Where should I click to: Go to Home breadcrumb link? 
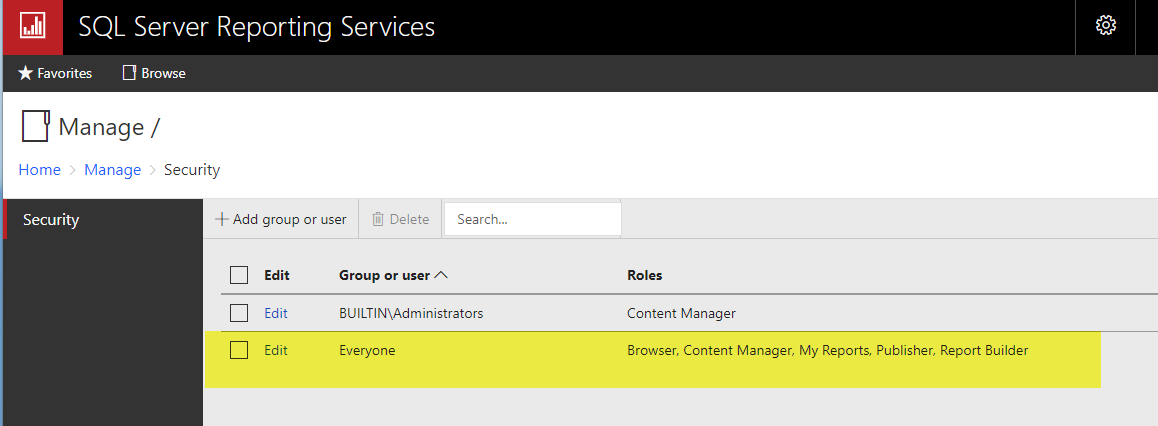pyautogui.click(x=39, y=170)
